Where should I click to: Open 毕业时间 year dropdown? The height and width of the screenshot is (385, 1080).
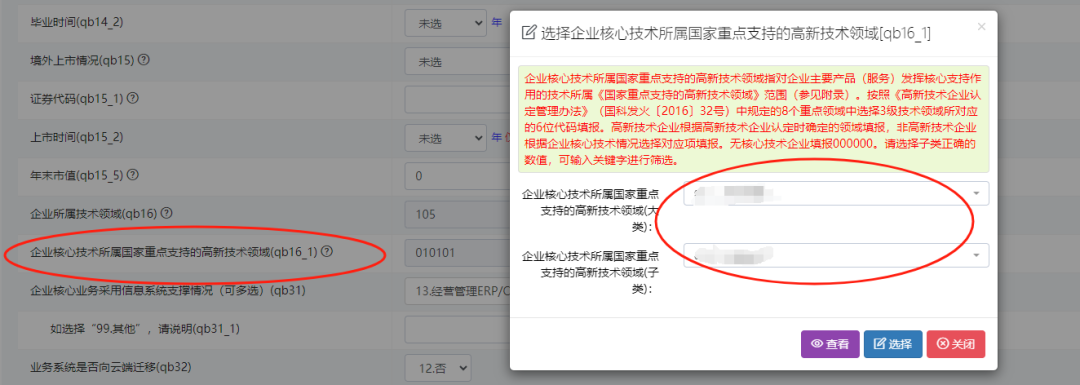point(445,23)
